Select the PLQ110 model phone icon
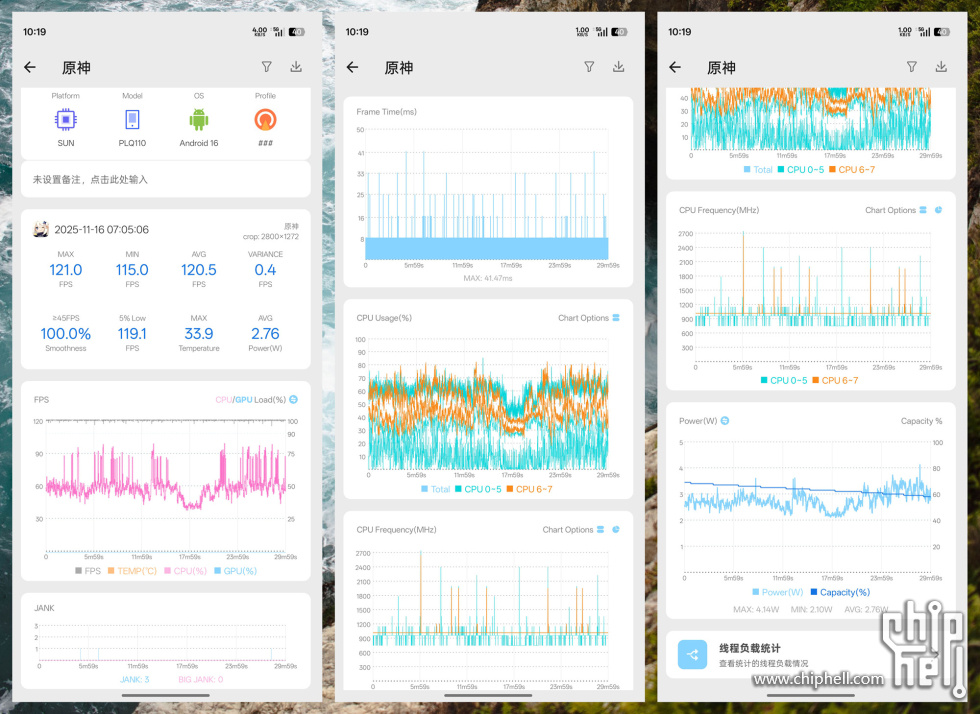 132,119
